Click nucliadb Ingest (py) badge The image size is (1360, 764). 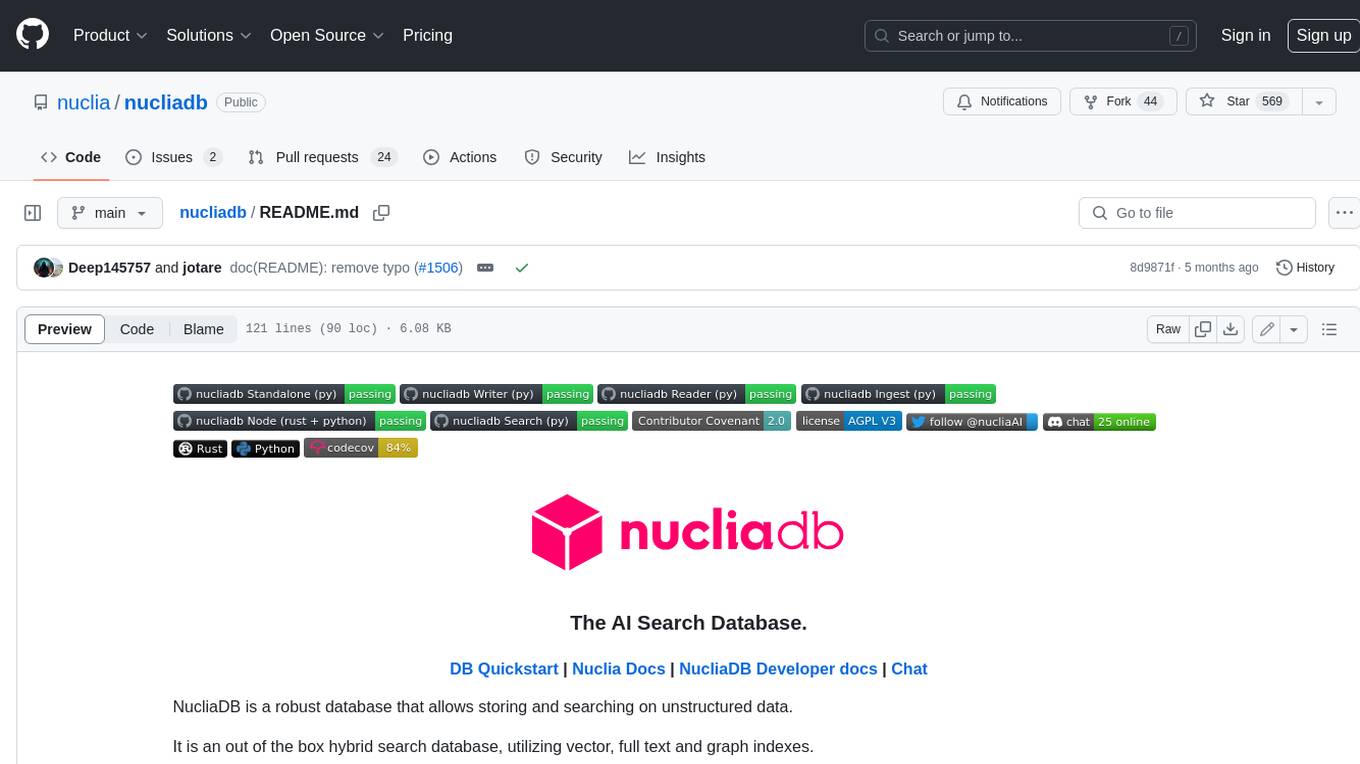898,394
